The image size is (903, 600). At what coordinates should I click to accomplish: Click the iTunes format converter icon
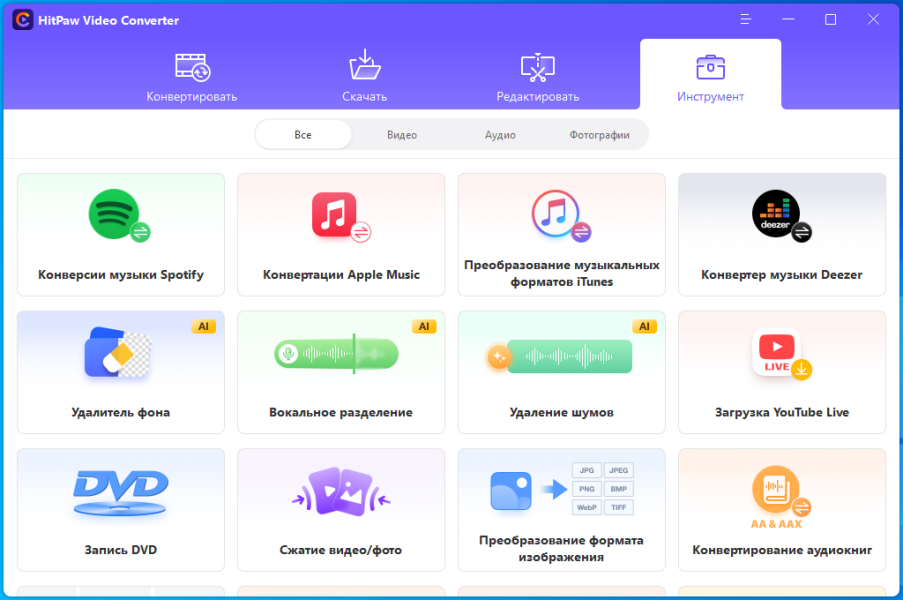pyautogui.click(x=561, y=215)
